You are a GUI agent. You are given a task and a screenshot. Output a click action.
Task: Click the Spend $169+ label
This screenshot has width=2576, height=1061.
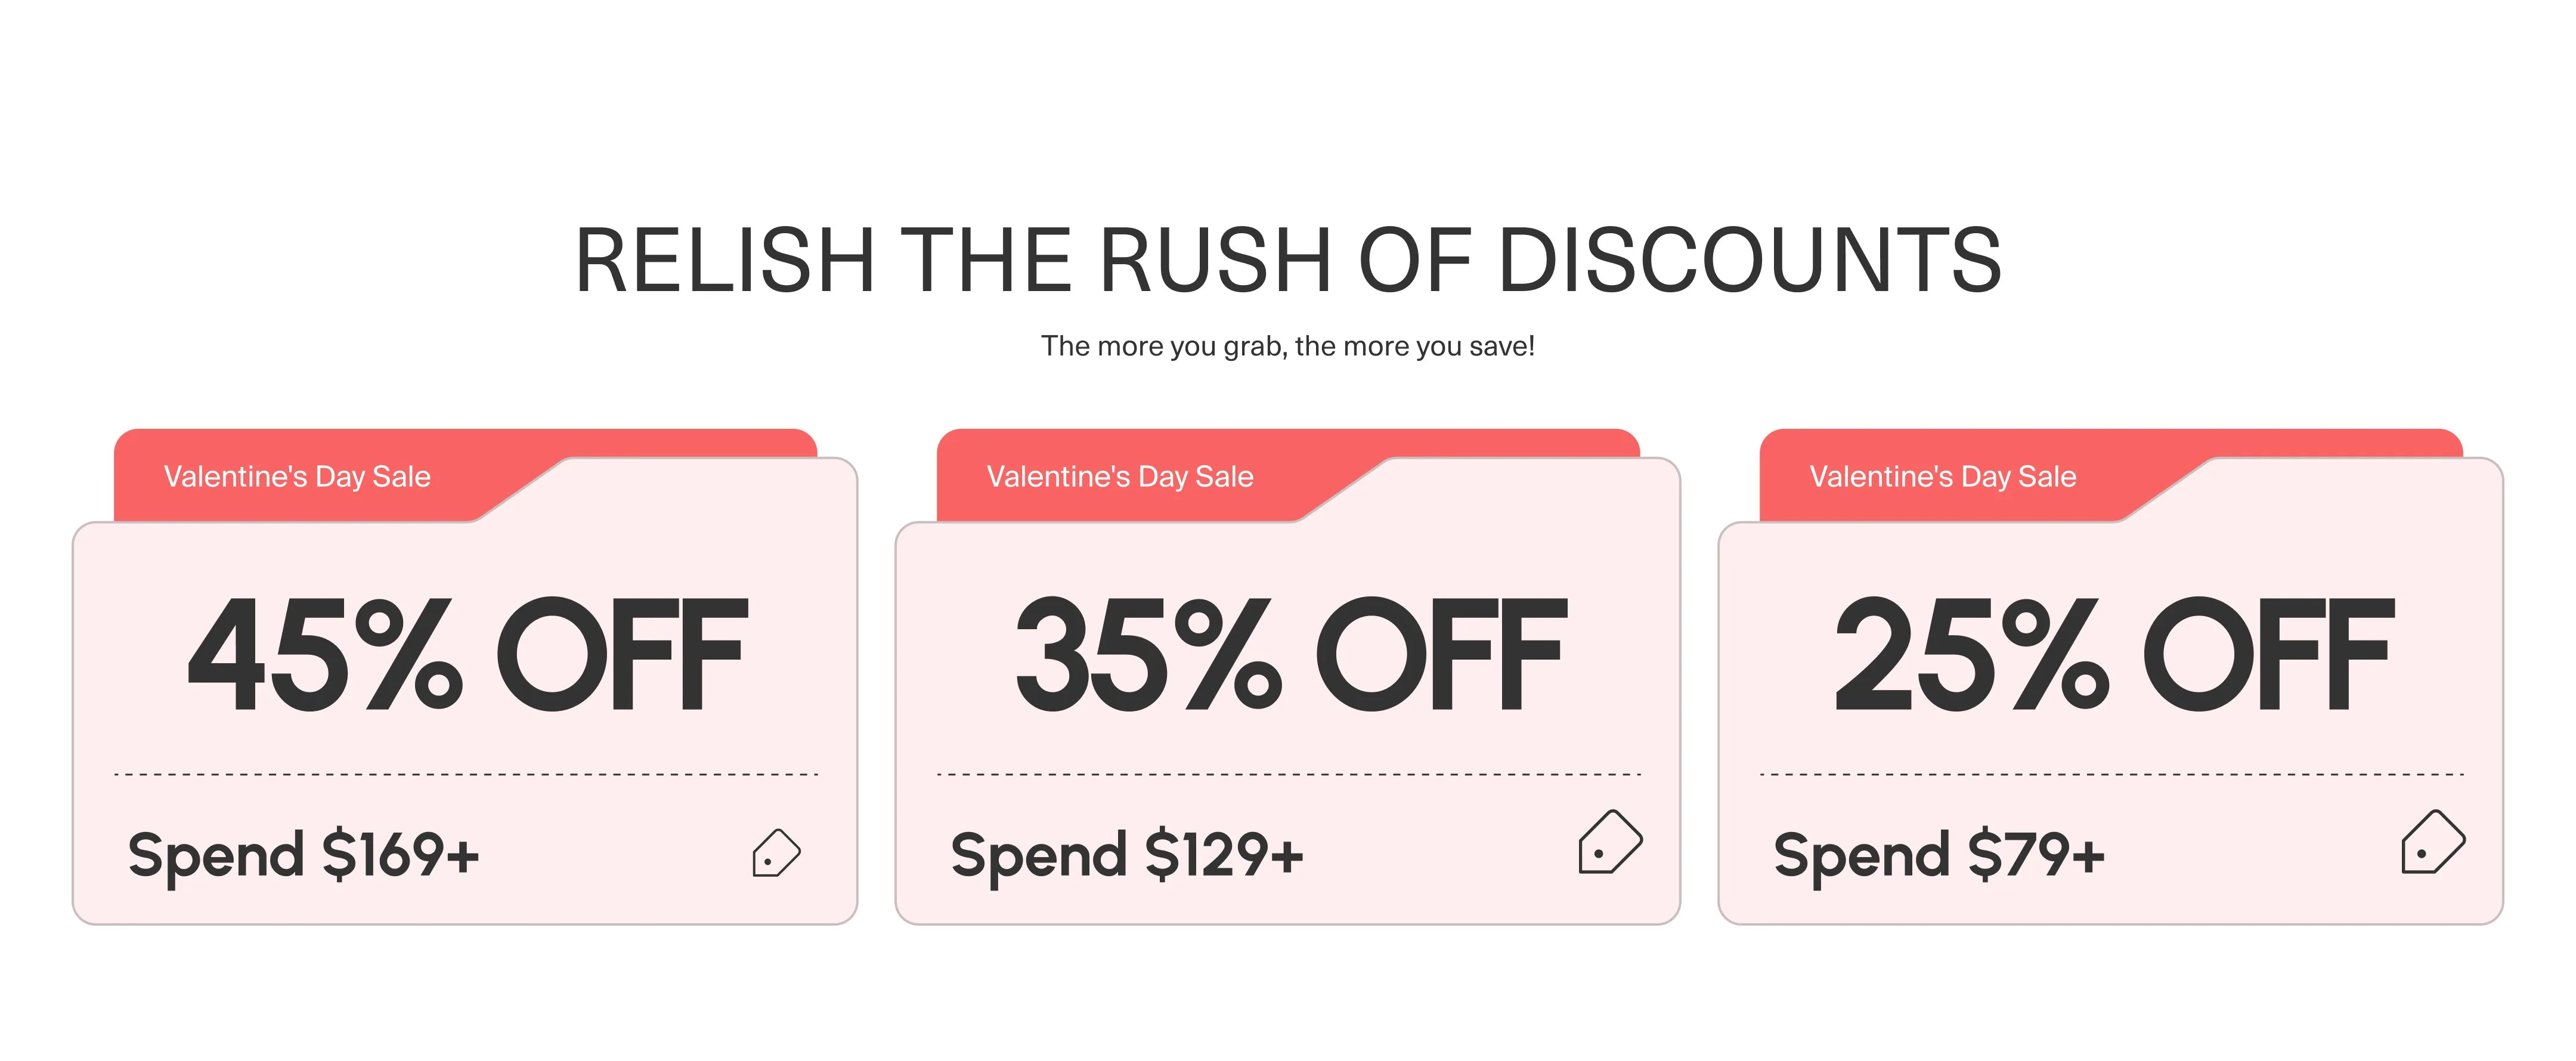click(x=304, y=855)
